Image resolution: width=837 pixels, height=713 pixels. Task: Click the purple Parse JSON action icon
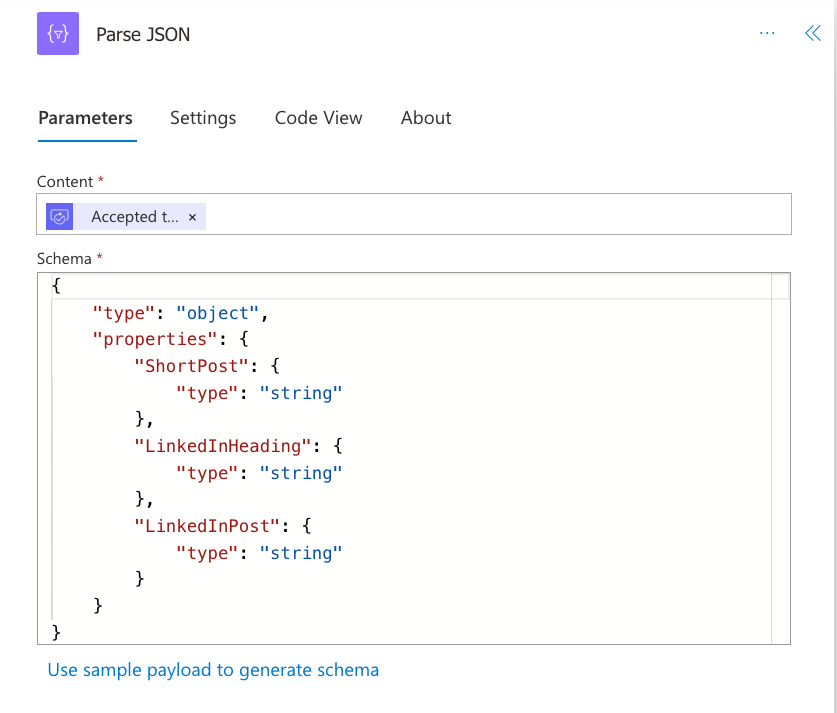tap(58, 34)
